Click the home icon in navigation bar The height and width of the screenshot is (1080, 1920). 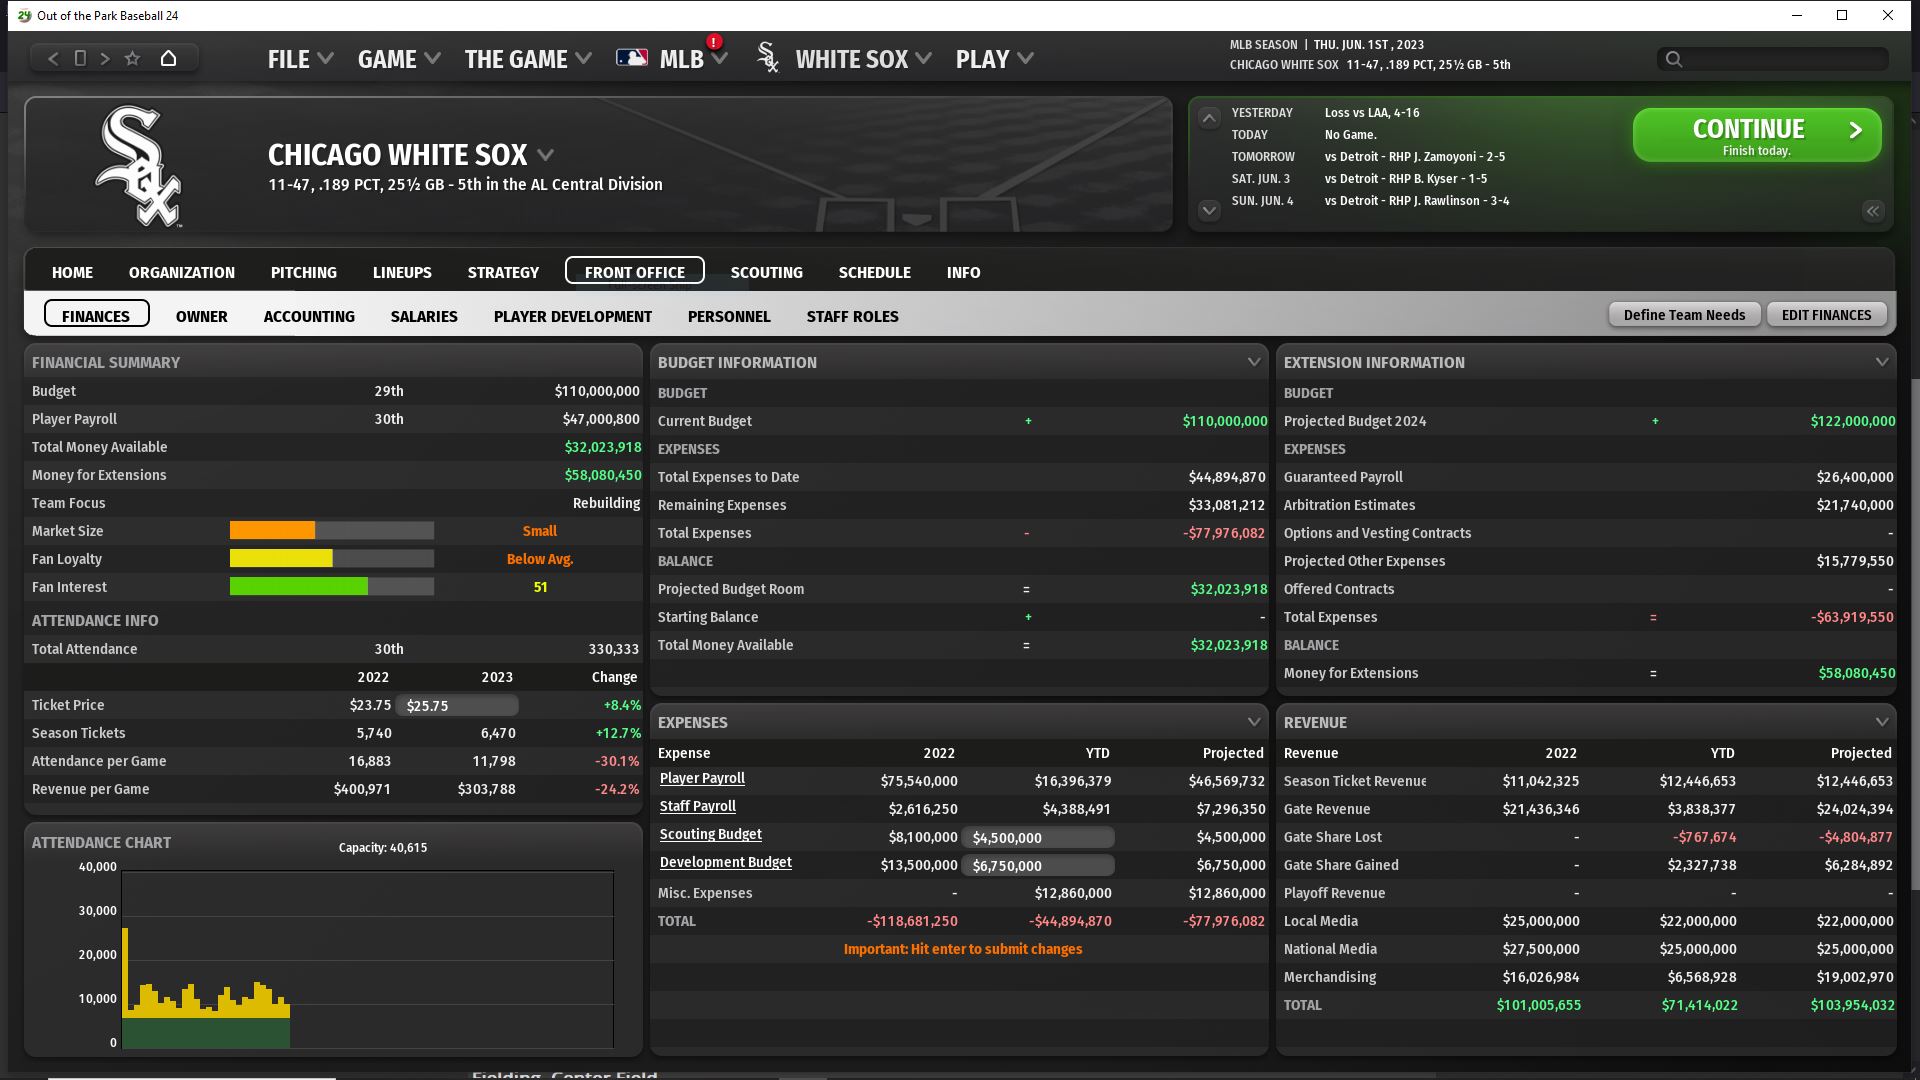168,59
